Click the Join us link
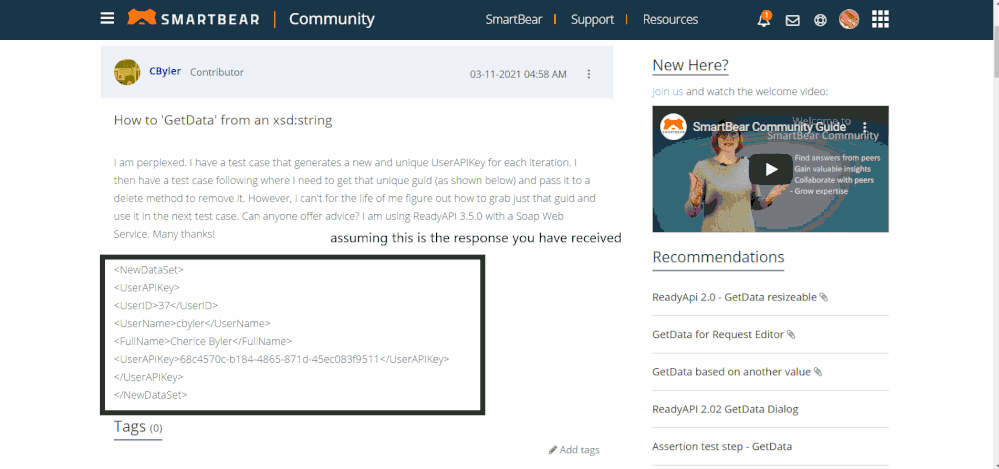 (x=667, y=92)
